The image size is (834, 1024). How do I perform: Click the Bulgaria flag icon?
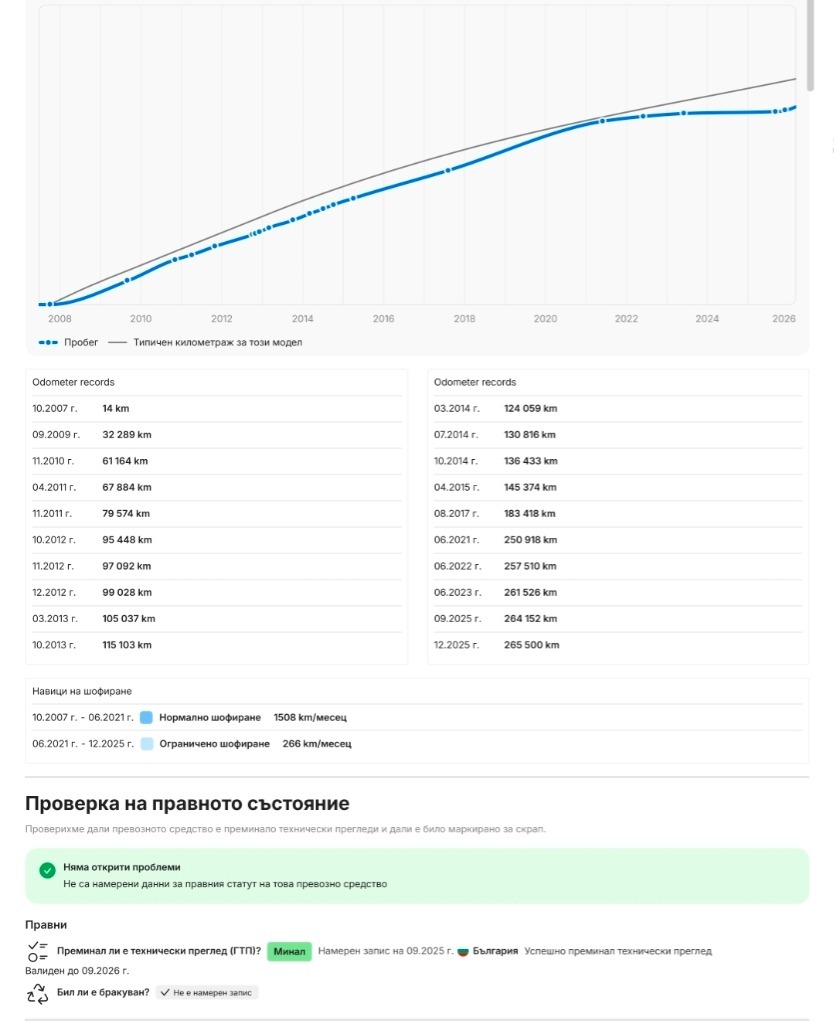pos(463,952)
